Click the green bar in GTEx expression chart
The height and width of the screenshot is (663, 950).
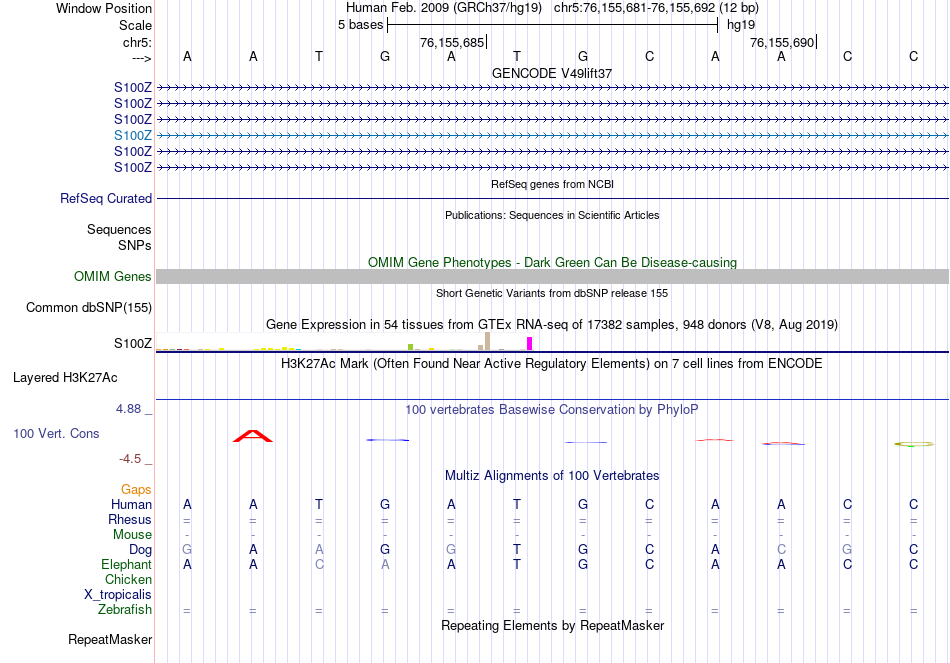(x=411, y=347)
